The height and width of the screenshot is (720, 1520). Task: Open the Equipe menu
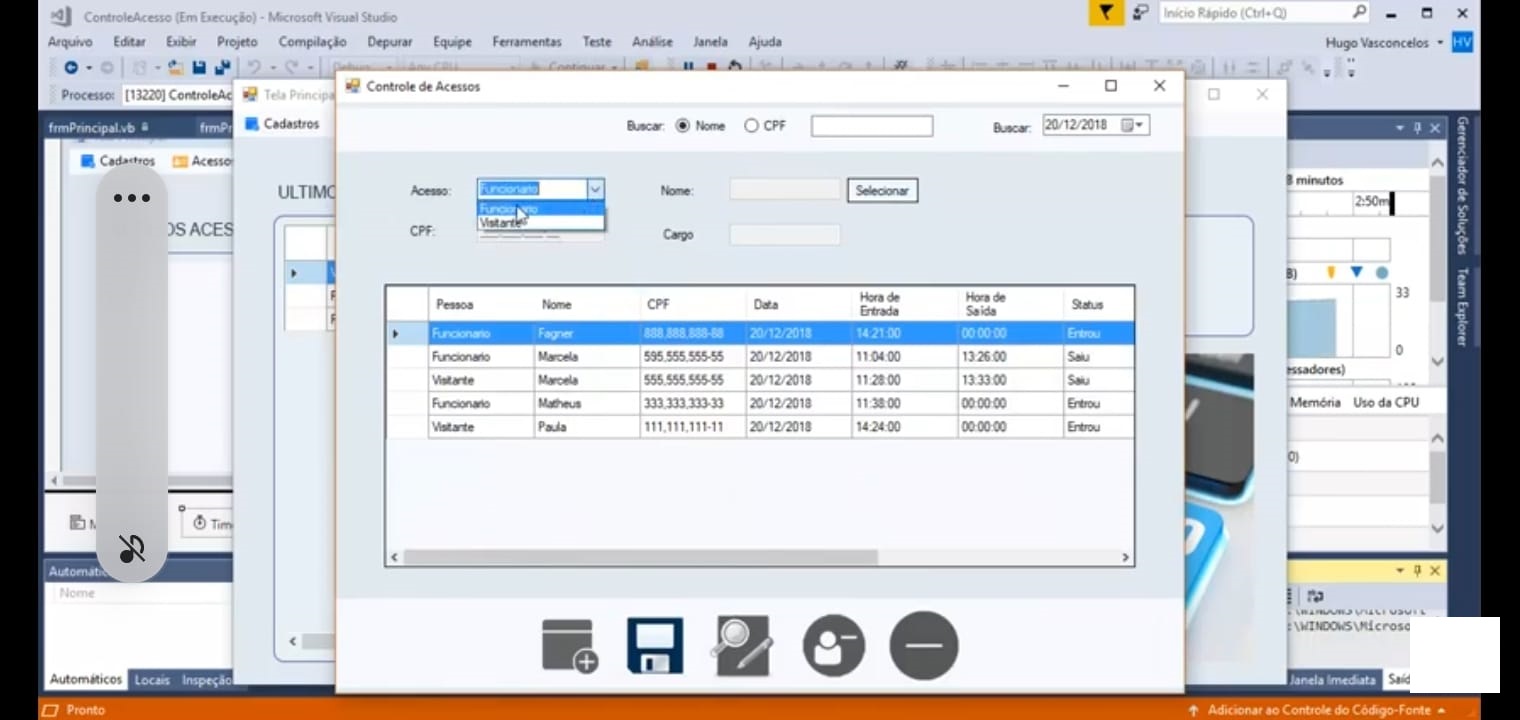coord(452,42)
